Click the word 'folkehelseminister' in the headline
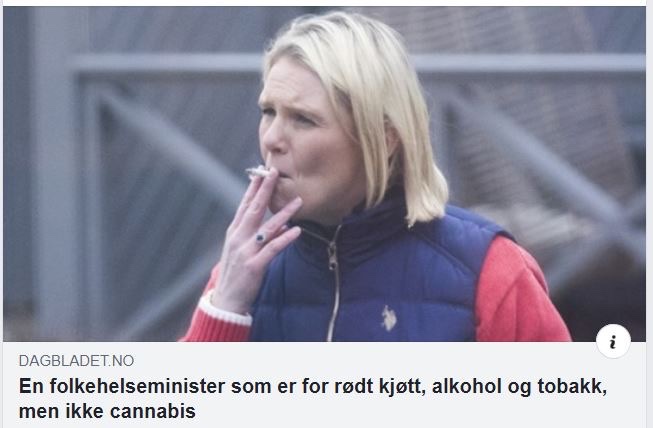653x428 pixels. (137, 387)
